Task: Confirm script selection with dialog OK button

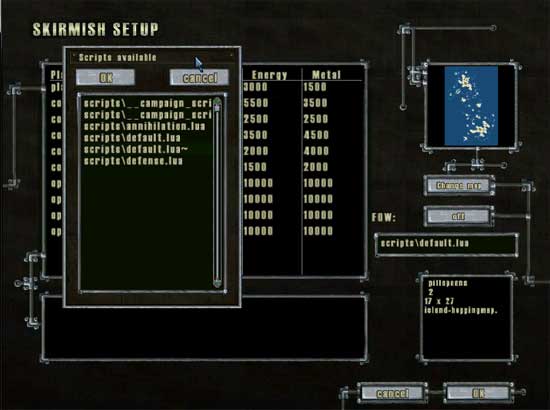Action: click(x=105, y=77)
